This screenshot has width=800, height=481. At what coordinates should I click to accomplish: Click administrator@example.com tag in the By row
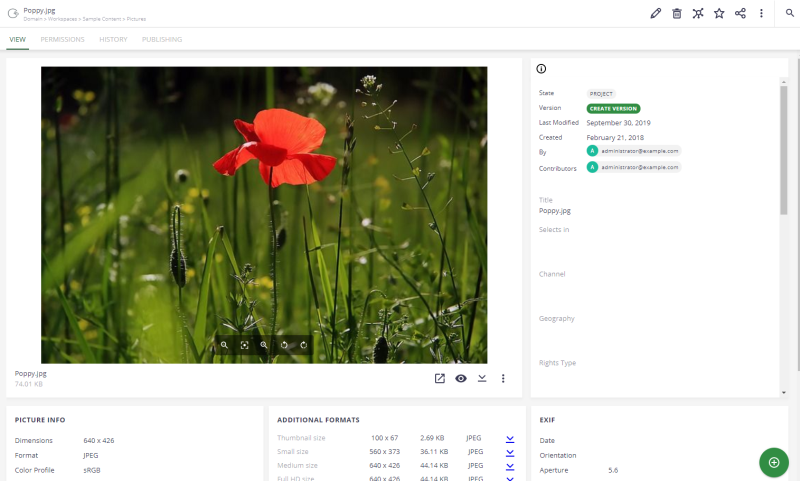[634, 151]
